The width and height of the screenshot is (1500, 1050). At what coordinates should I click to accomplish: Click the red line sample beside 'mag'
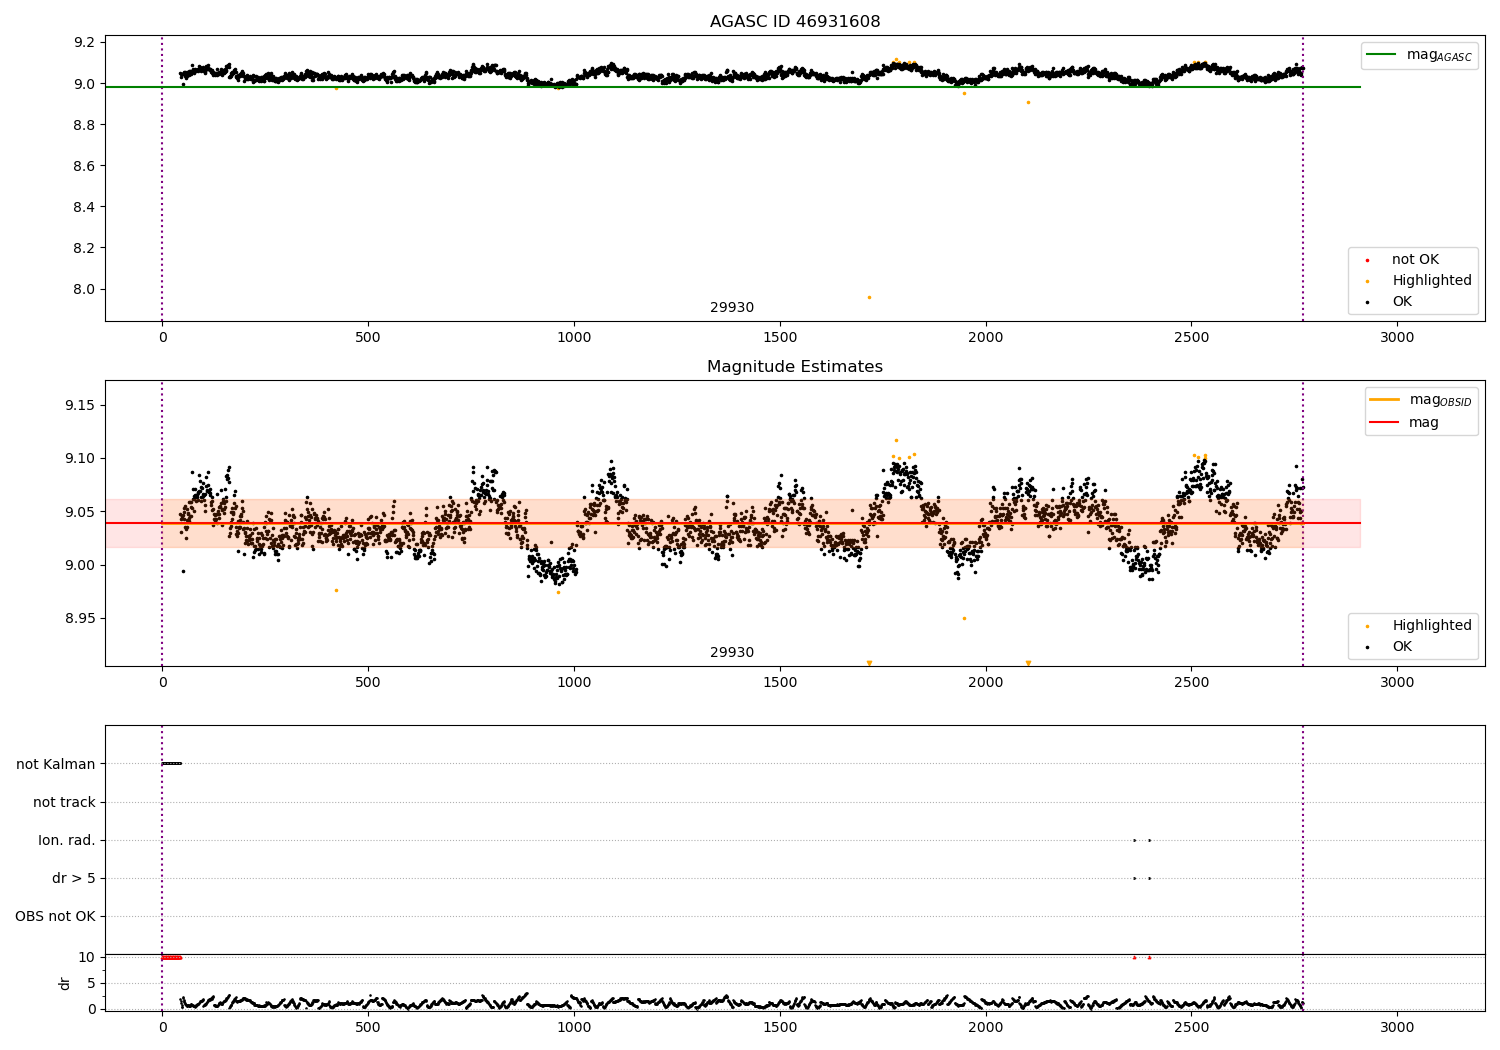pos(1385,423)
